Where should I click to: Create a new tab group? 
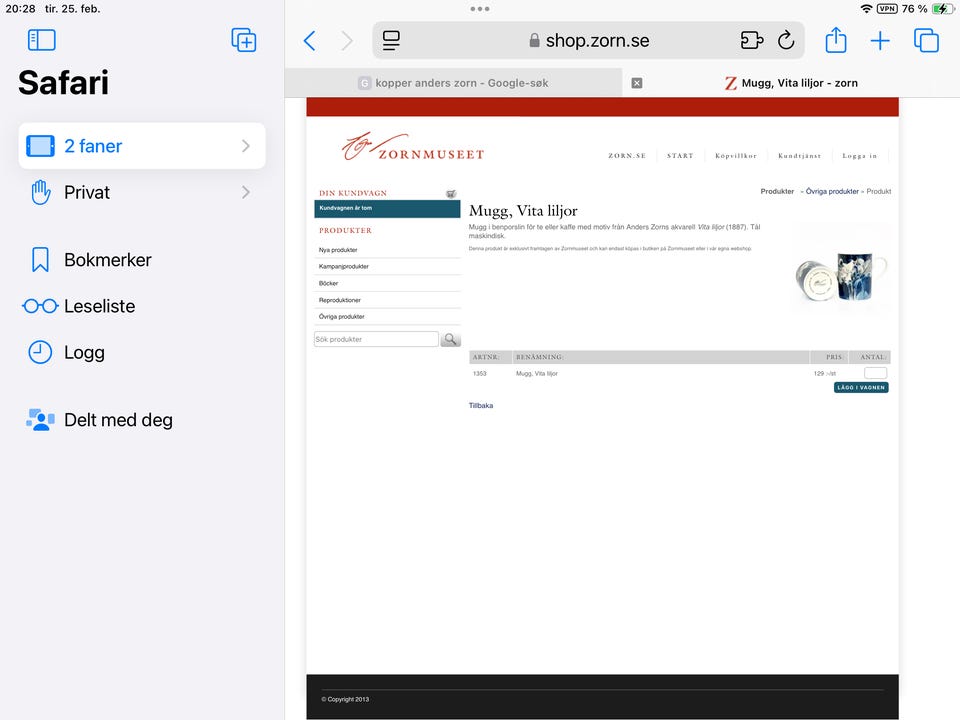pyautogui.click(x=244, y=40)
